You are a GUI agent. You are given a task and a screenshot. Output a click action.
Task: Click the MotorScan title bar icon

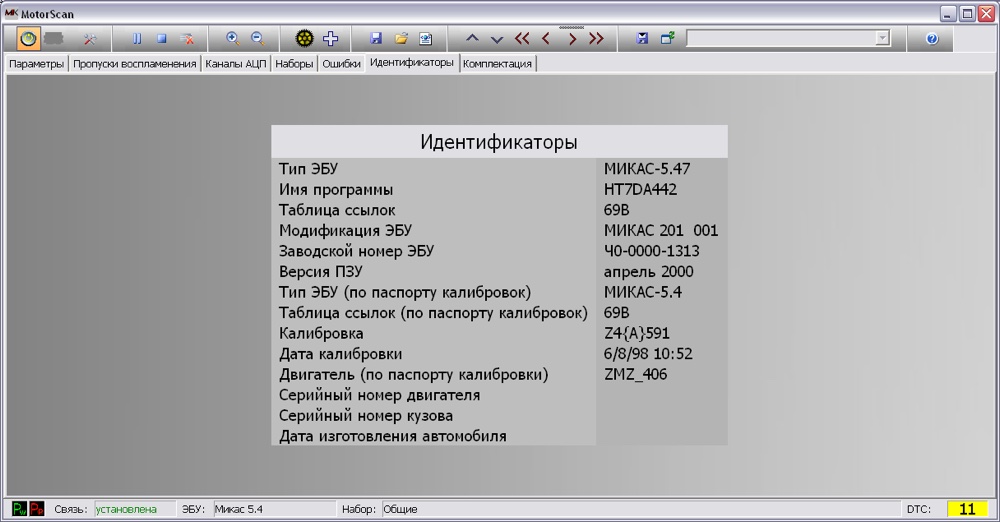(x=11, y=13)
